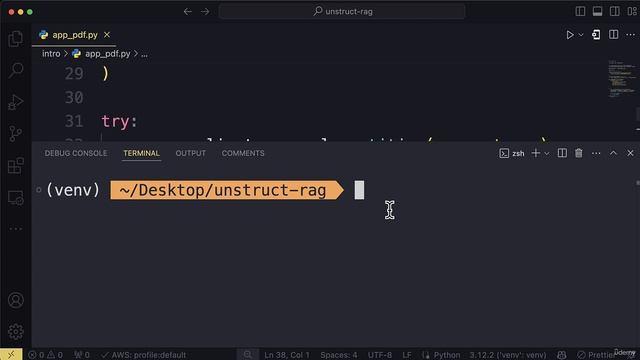Run the Python file with play button

click(x=570, y=35)
